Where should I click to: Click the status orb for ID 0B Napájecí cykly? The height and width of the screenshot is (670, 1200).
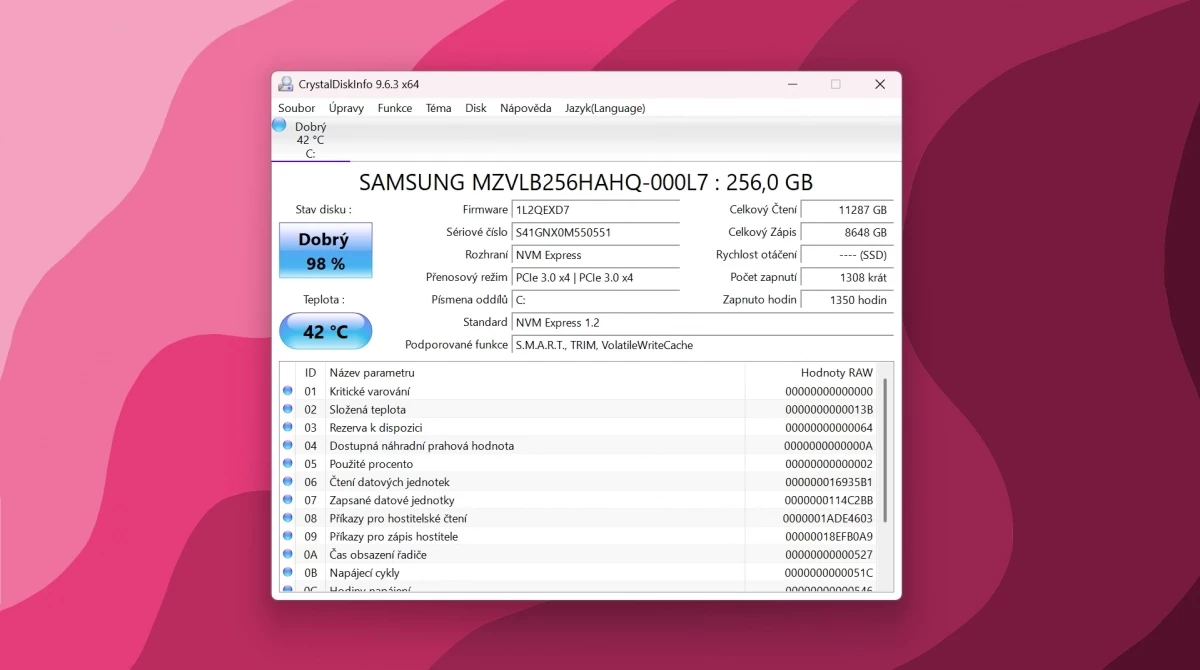click(288, 572)
